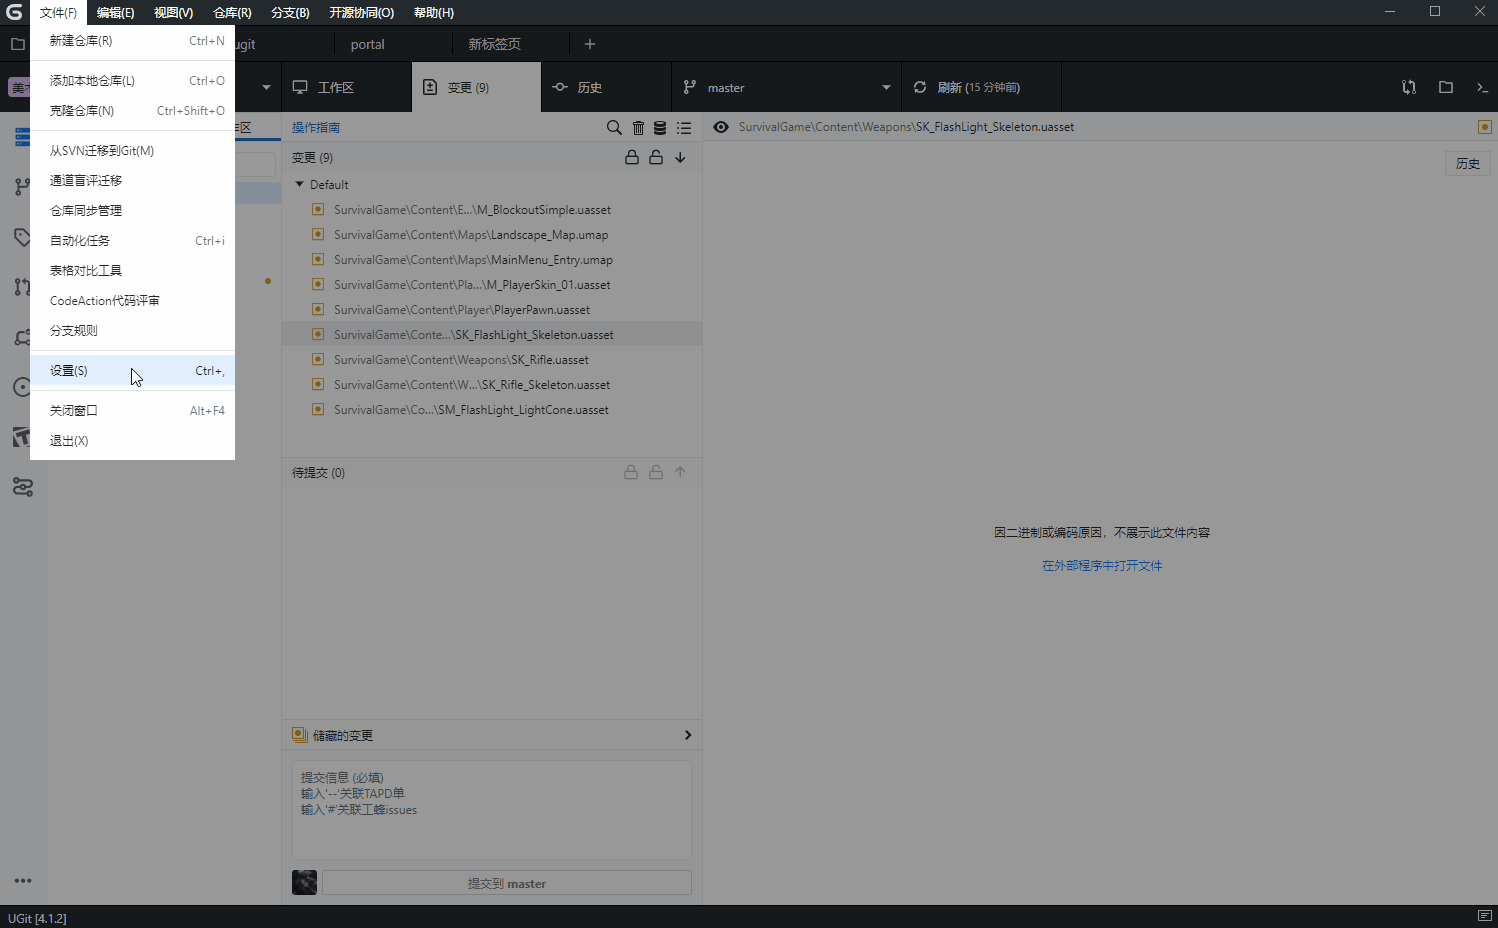Expand the stashed changes section chevron
This screenshot has width=1498, height=928.
(687, 734)
